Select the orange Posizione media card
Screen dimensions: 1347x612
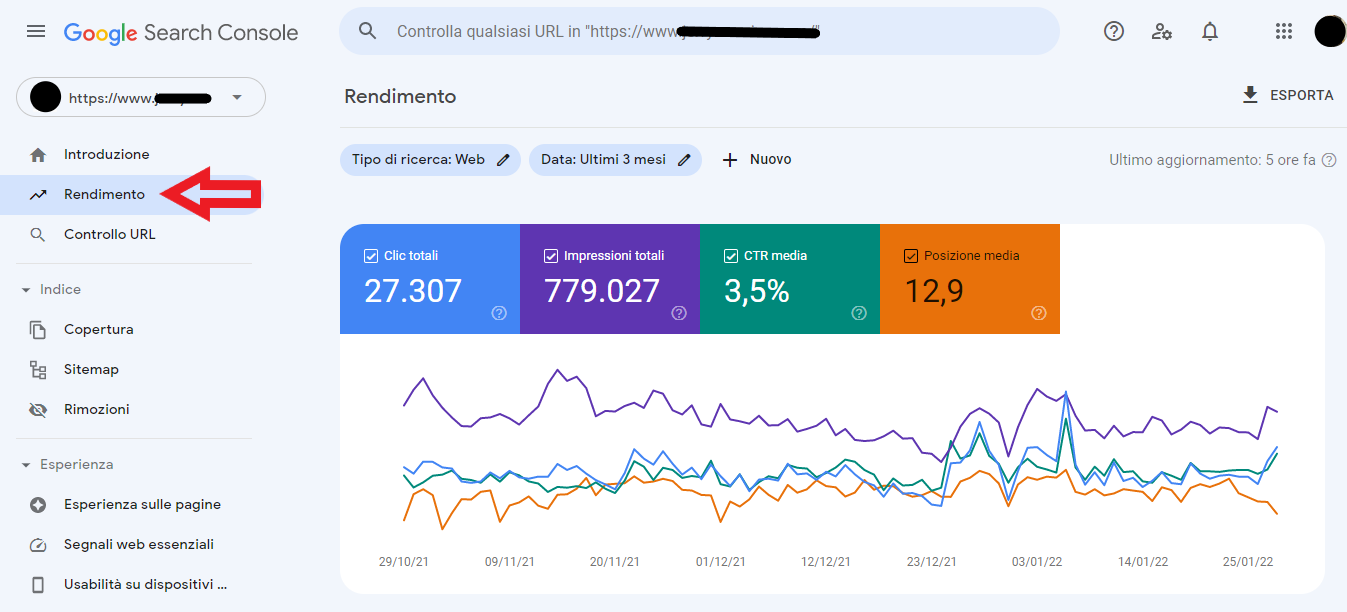click(x=969, y=279)
